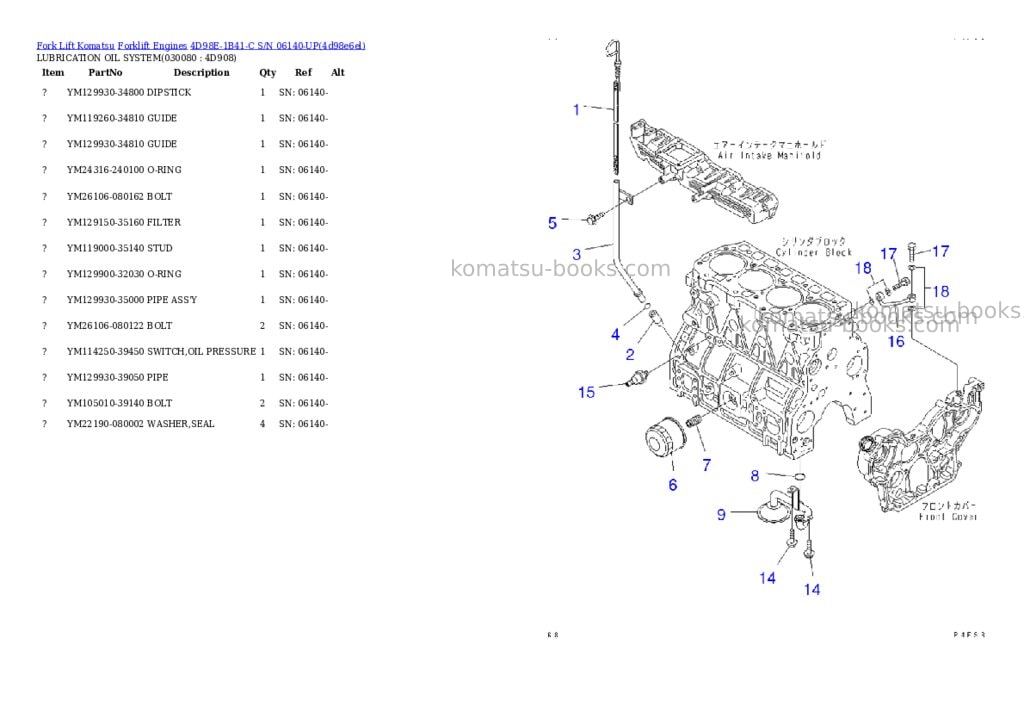Open the Fork Lift Komatsu link
The height and width of the screenshot is (725, 1024).
point(75,46)
